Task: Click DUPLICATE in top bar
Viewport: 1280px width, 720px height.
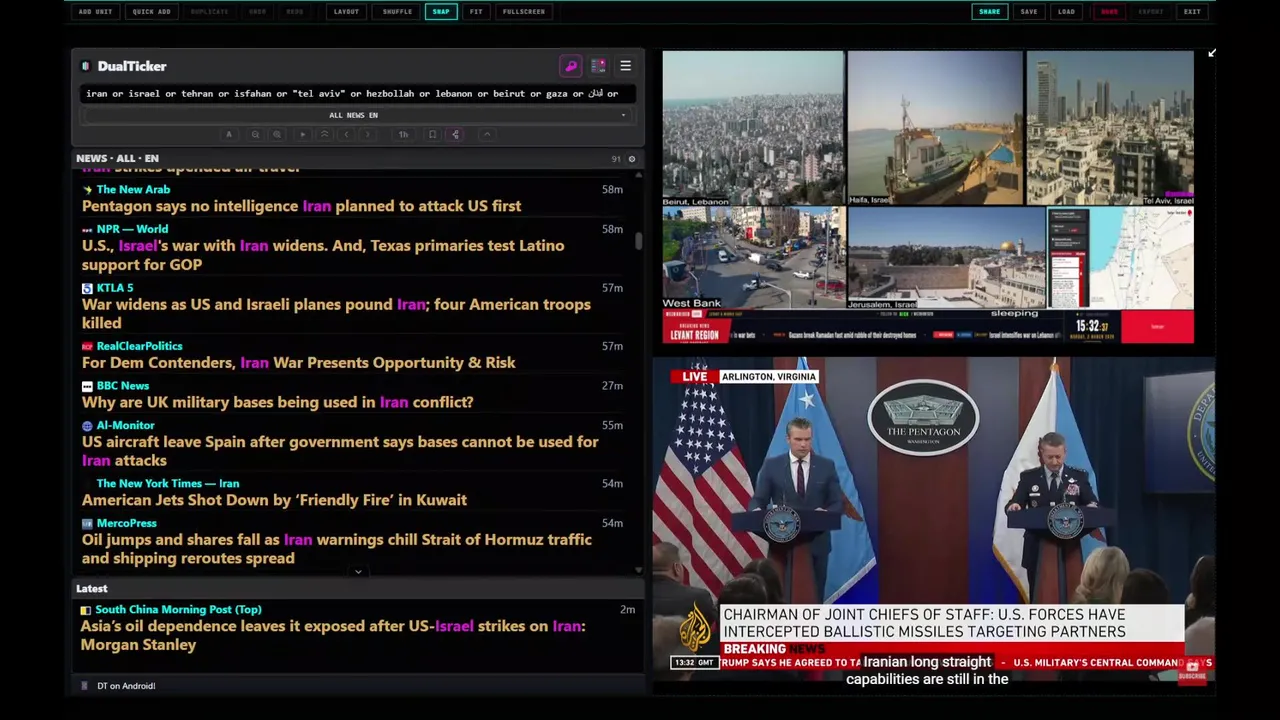Action: [x=209, y=12]
